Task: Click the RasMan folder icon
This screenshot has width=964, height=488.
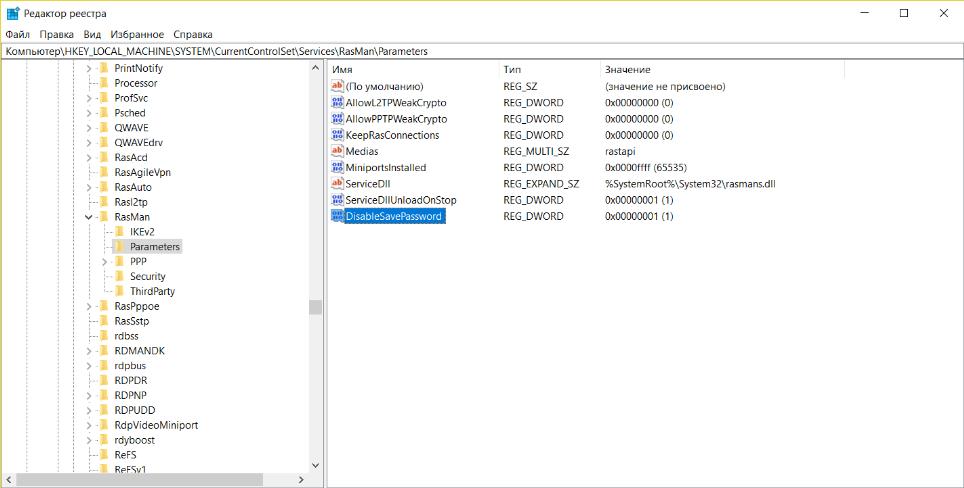Action: coord(103,217)
